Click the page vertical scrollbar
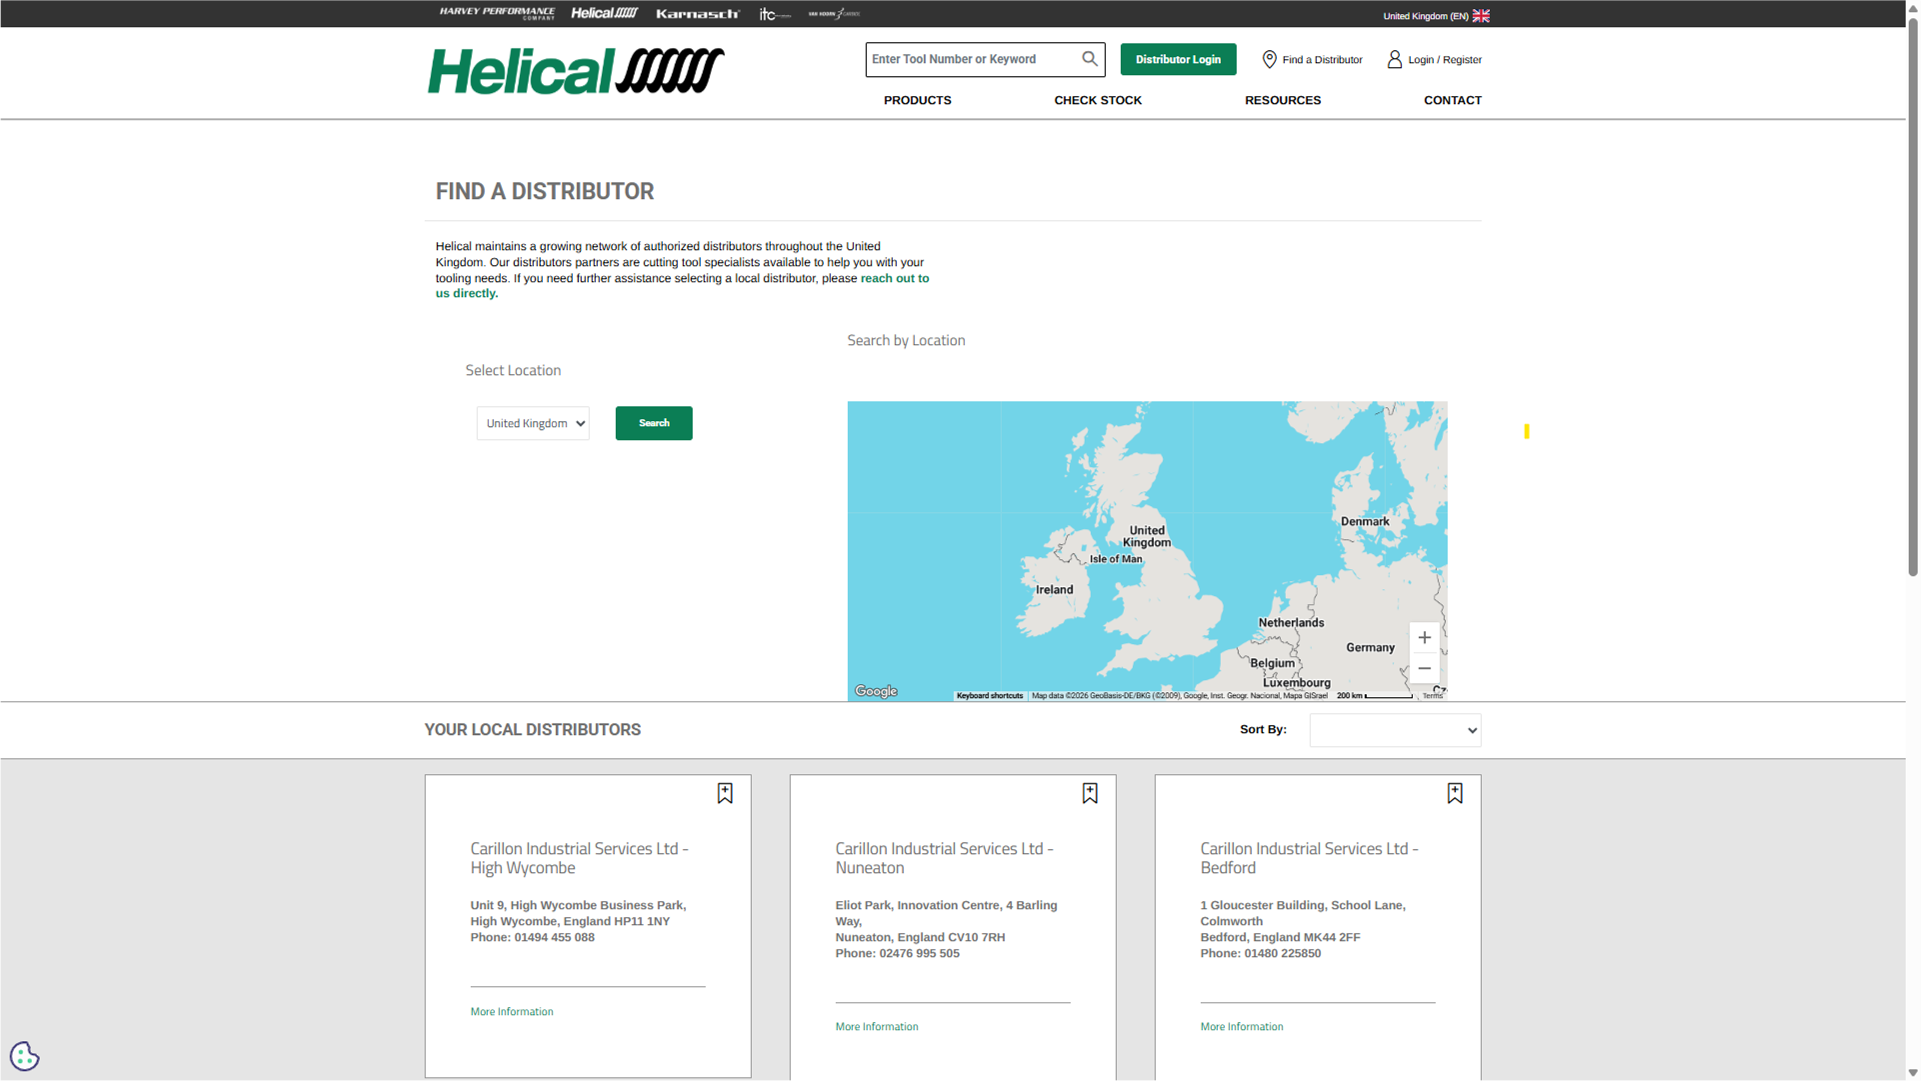The image size is (1921, 1081). 1912,300
